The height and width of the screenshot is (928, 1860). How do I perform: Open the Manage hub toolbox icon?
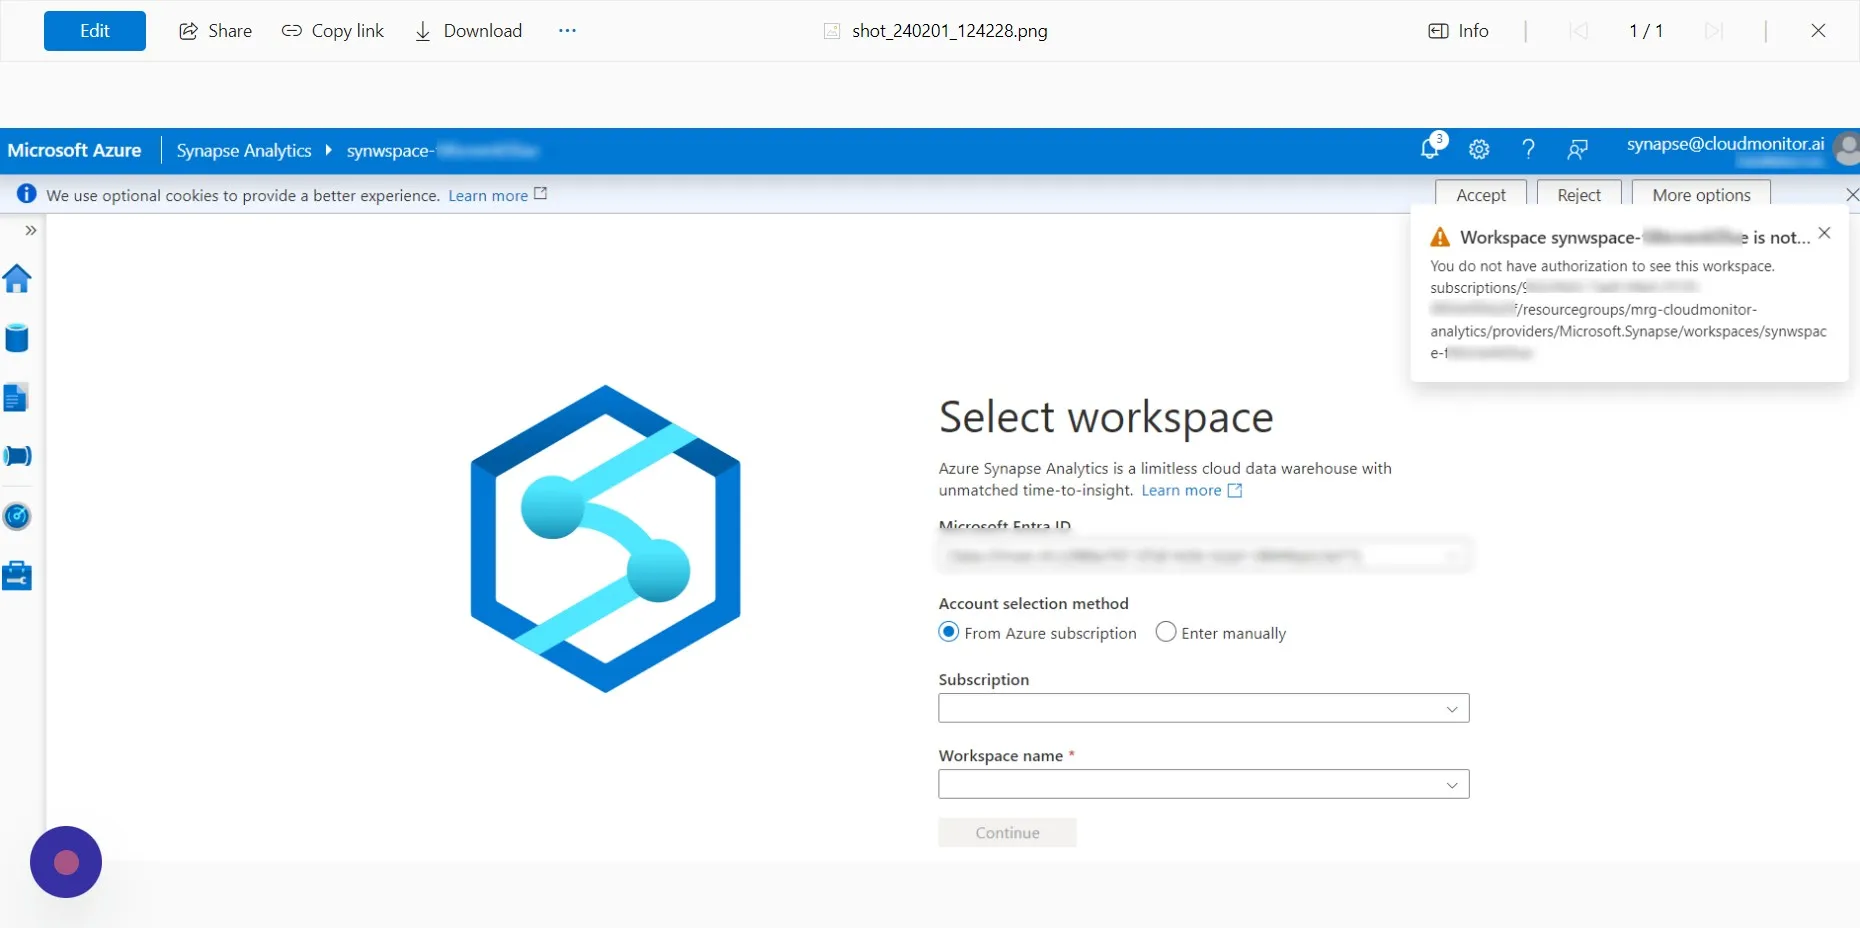17,576
